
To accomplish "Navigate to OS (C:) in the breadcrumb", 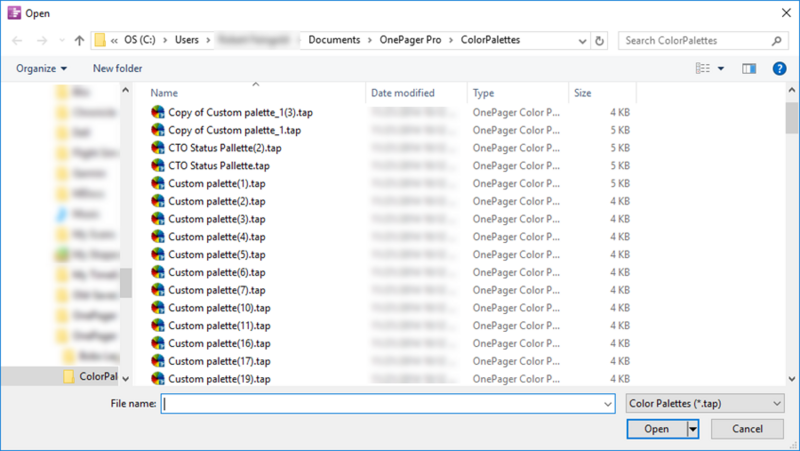I will click(x=140, y=40).
